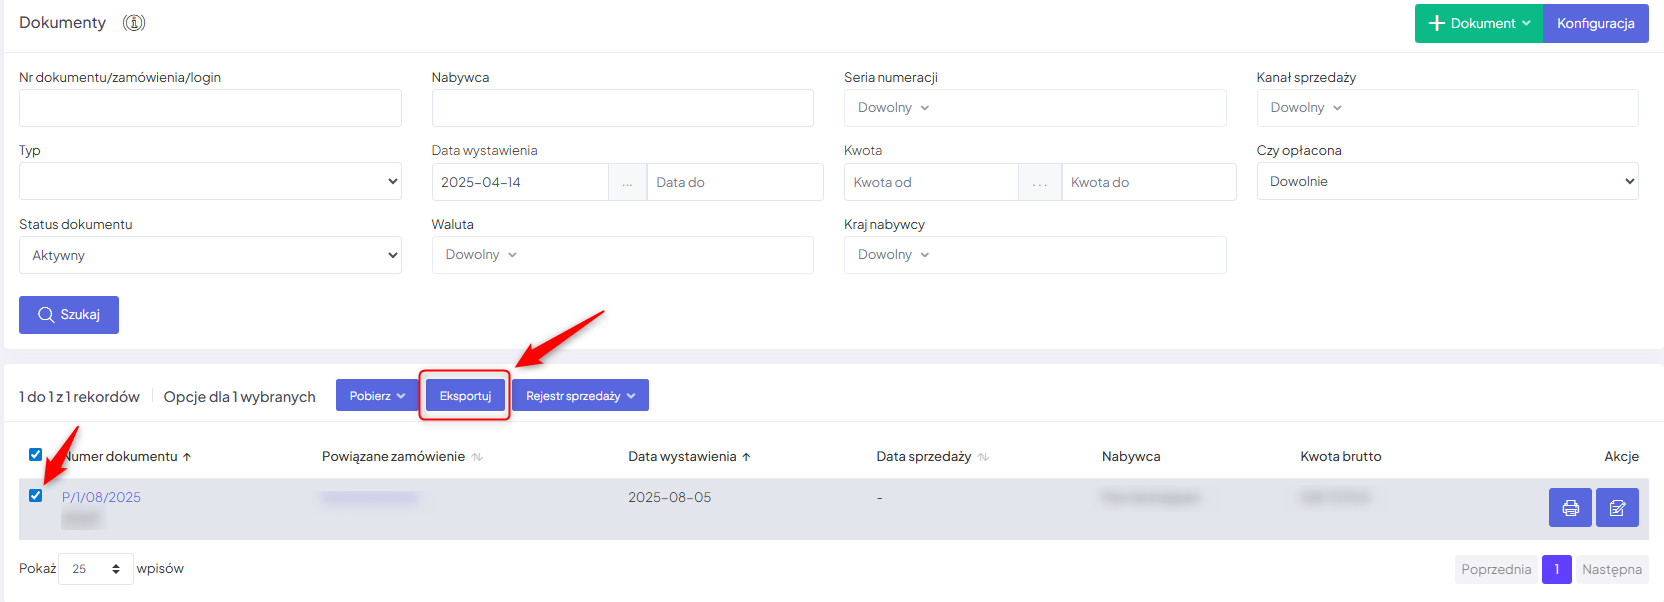Open the P/1/08/2025 document link
The height and width of the screenshot is (602, 1664).
(x=101, y=497)
